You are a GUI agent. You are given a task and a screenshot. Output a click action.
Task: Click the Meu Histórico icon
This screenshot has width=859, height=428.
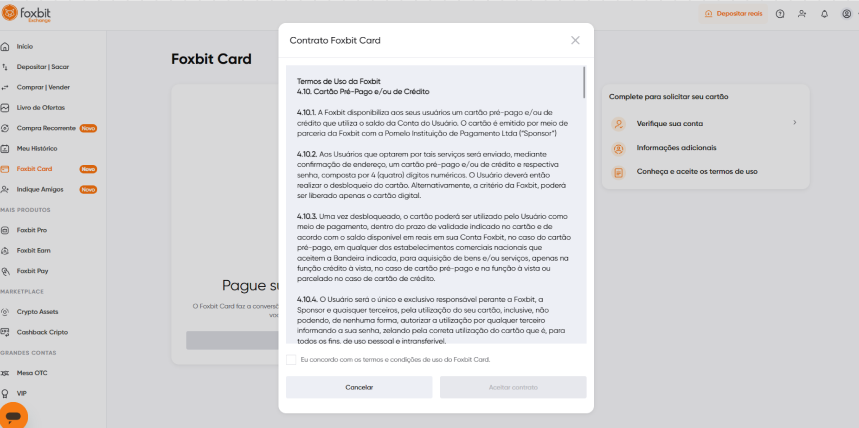(5, 149)
